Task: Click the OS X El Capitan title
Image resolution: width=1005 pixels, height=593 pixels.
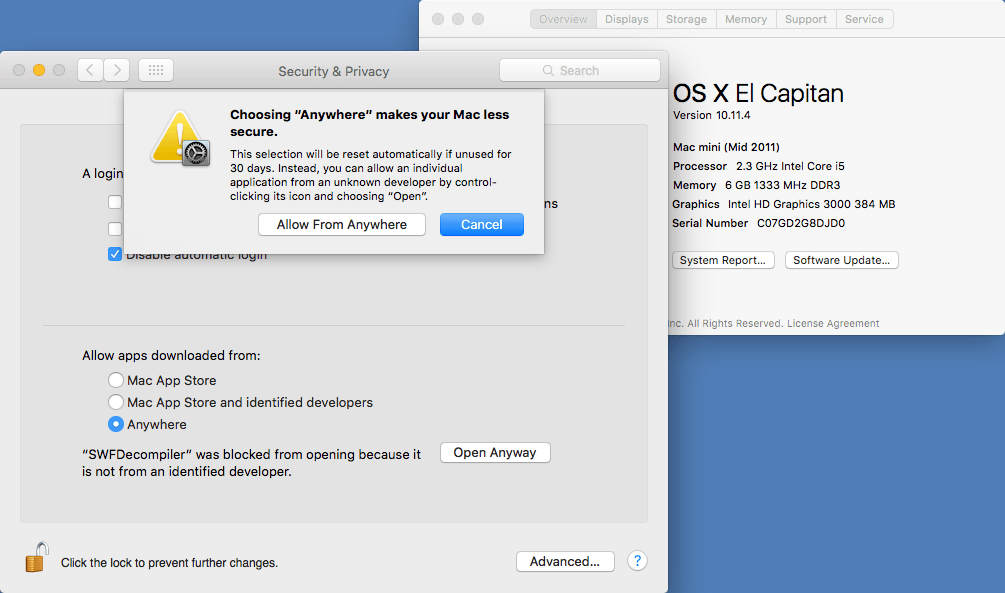Action: (758, 94)
